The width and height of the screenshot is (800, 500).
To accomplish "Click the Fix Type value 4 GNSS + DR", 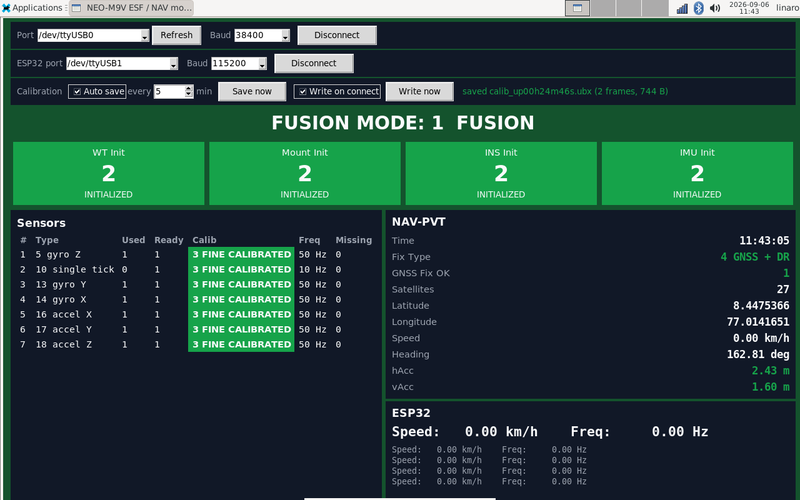I will point(755,257).
